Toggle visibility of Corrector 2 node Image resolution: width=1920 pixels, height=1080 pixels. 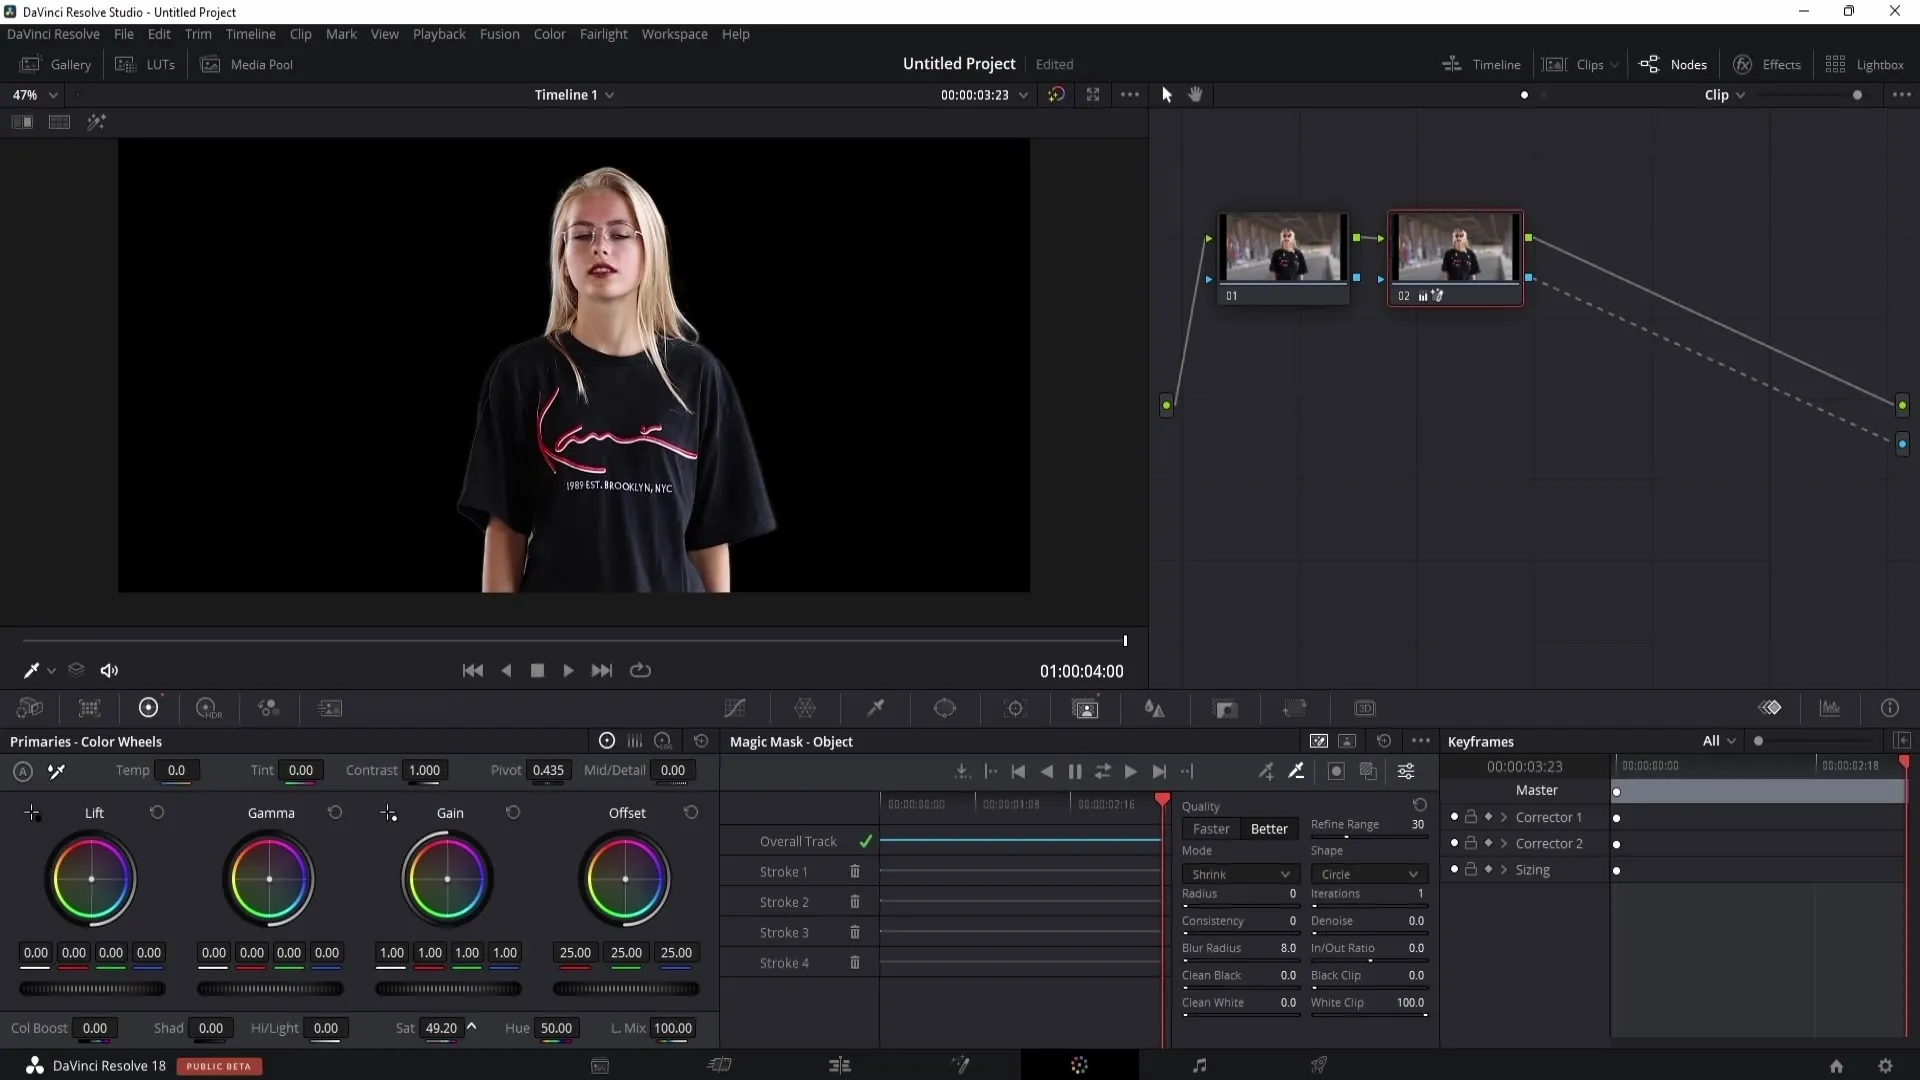pos(1455,844)
